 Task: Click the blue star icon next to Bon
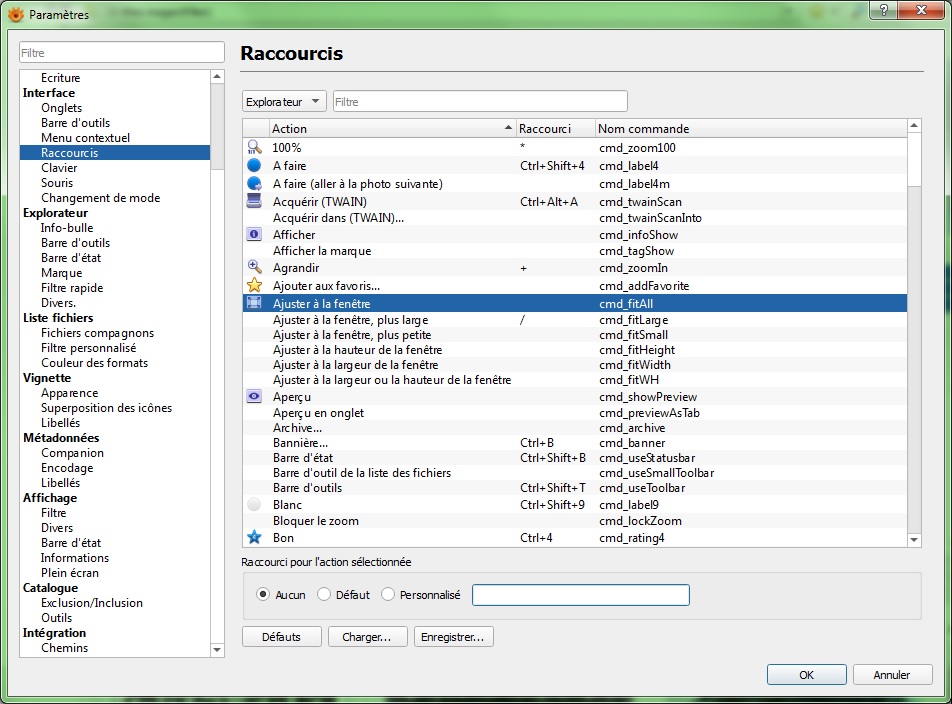(254, 537)
